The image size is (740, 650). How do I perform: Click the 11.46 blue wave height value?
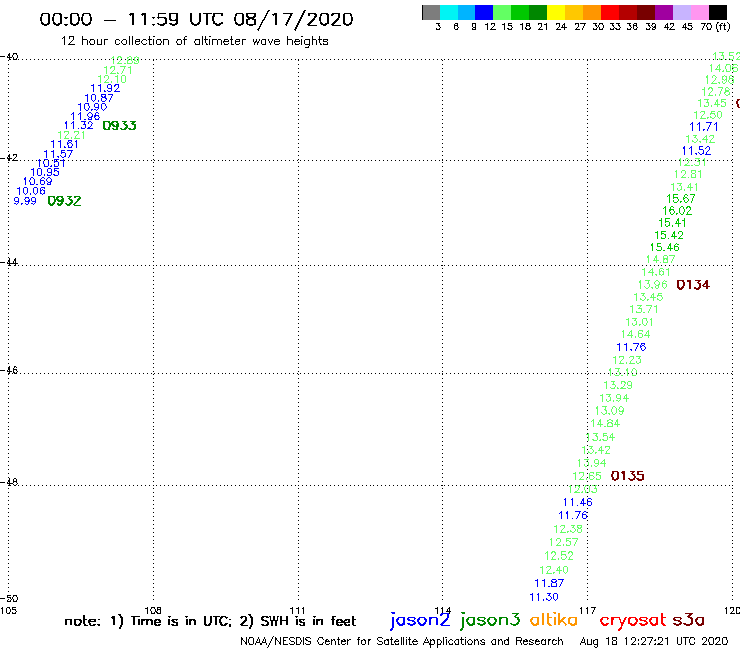tap(577, 502)
